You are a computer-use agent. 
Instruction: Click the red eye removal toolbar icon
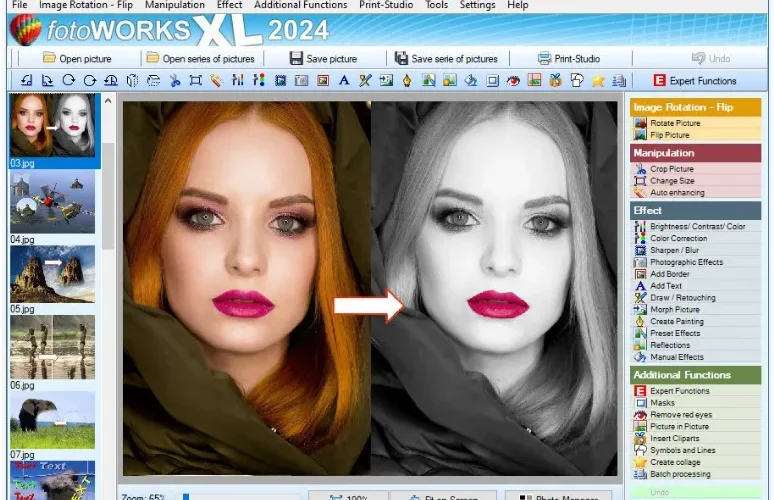pos(513,80)
